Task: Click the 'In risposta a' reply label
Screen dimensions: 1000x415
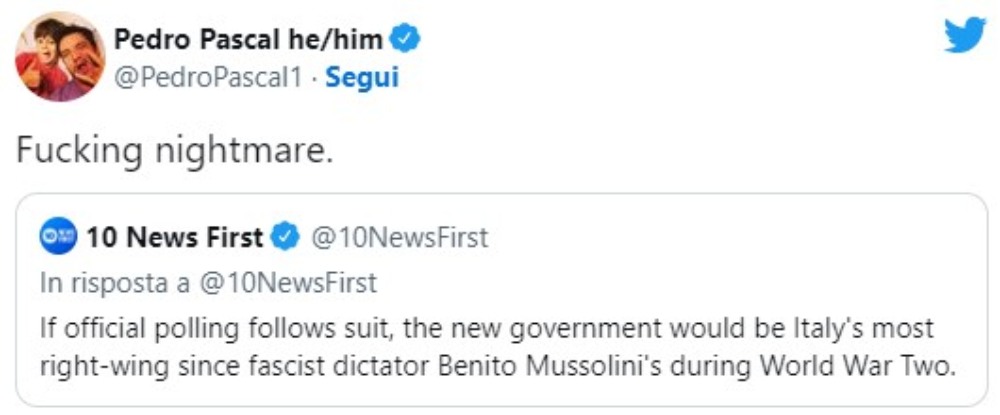Action: click(x=115, y=283)
